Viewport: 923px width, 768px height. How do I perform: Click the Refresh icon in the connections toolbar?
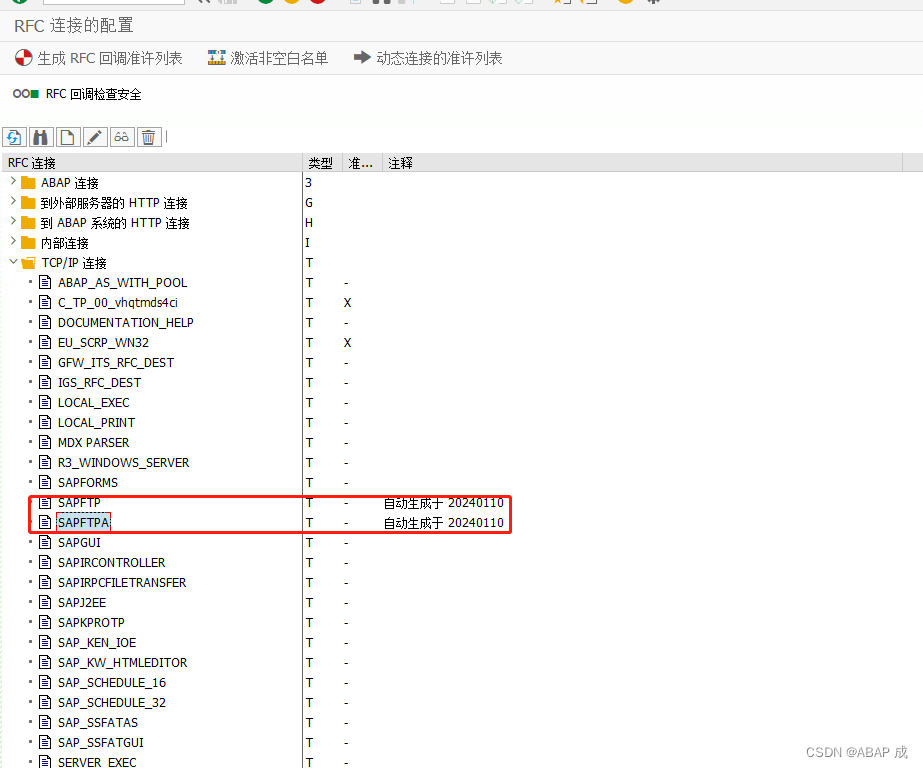click(14, 136)
